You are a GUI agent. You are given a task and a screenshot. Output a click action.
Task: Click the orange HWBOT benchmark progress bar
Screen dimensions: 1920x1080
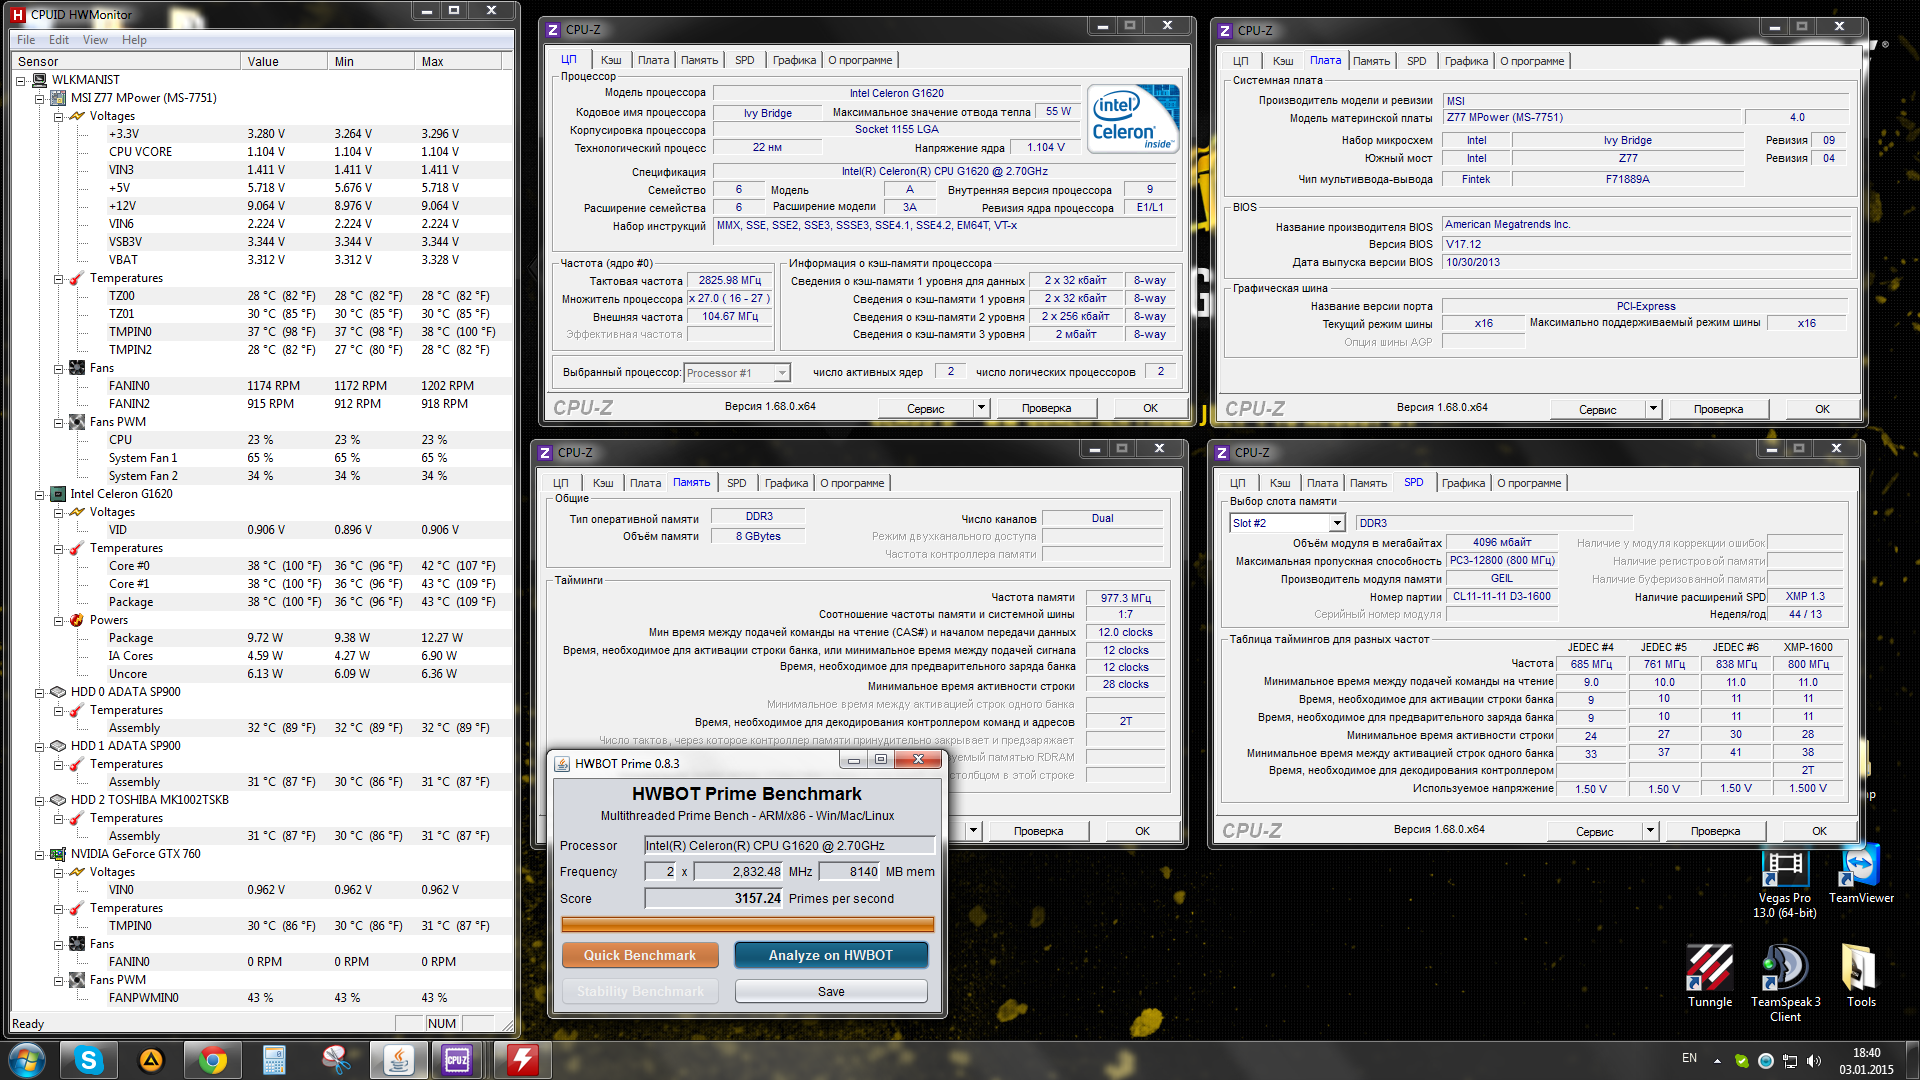coord(747,925)
